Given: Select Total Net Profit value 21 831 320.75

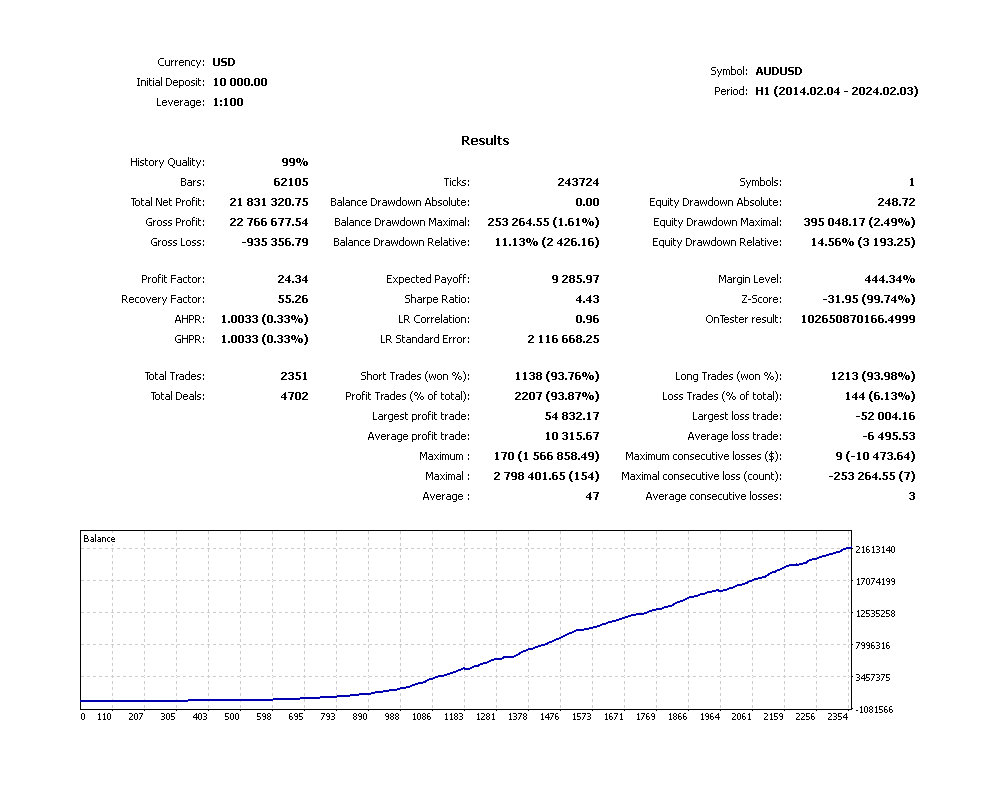Looking at the screenshot, I should 268,202.
